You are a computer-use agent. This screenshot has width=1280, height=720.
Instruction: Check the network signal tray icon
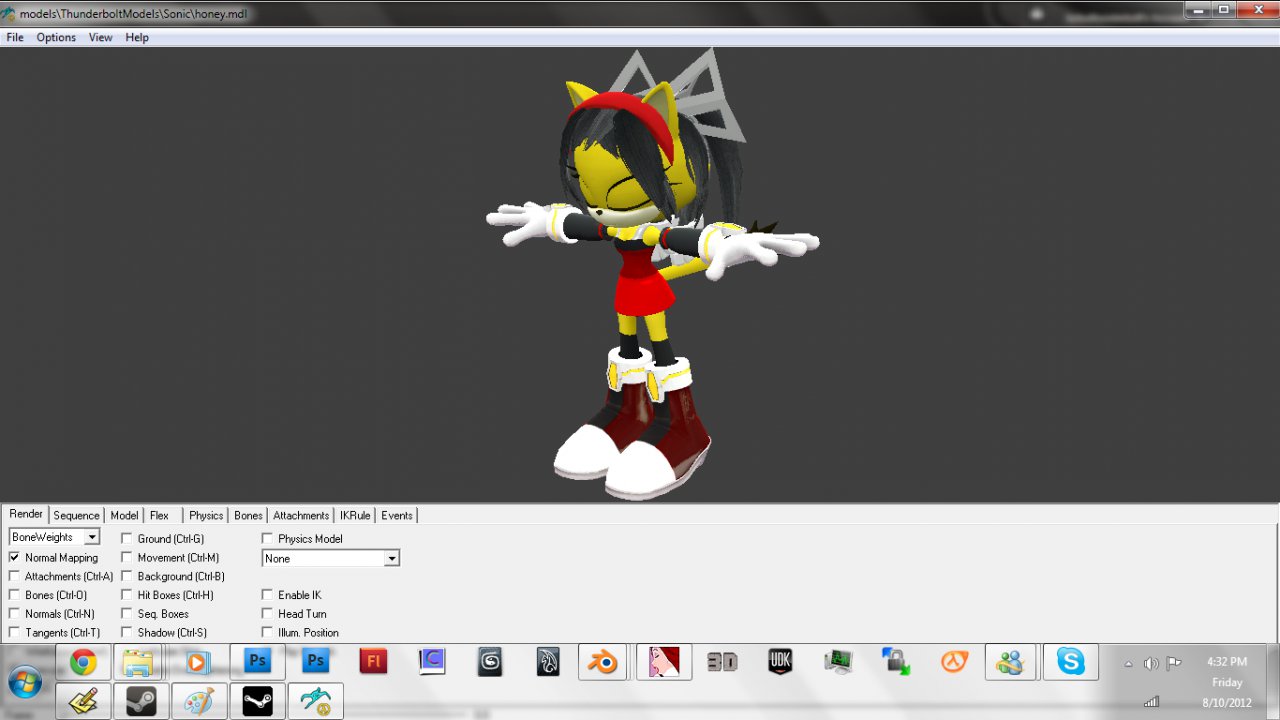coord(1151,702)
